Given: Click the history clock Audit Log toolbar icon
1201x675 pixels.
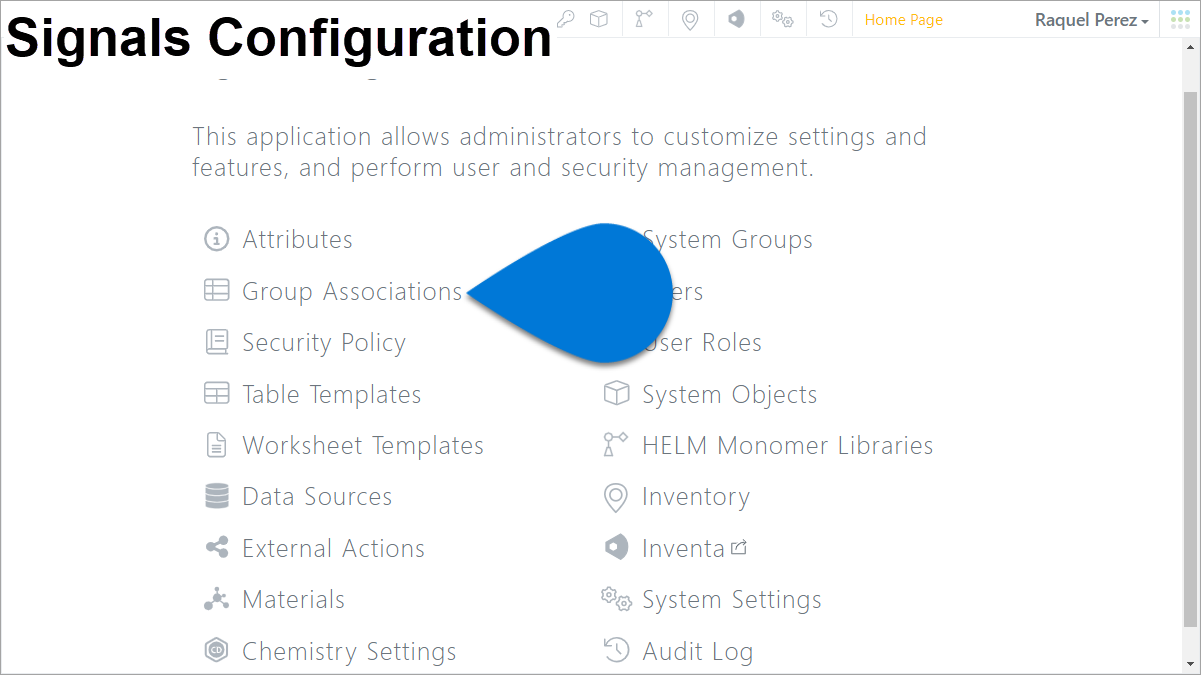Looking at the screenshot, I should coord(828,19).
